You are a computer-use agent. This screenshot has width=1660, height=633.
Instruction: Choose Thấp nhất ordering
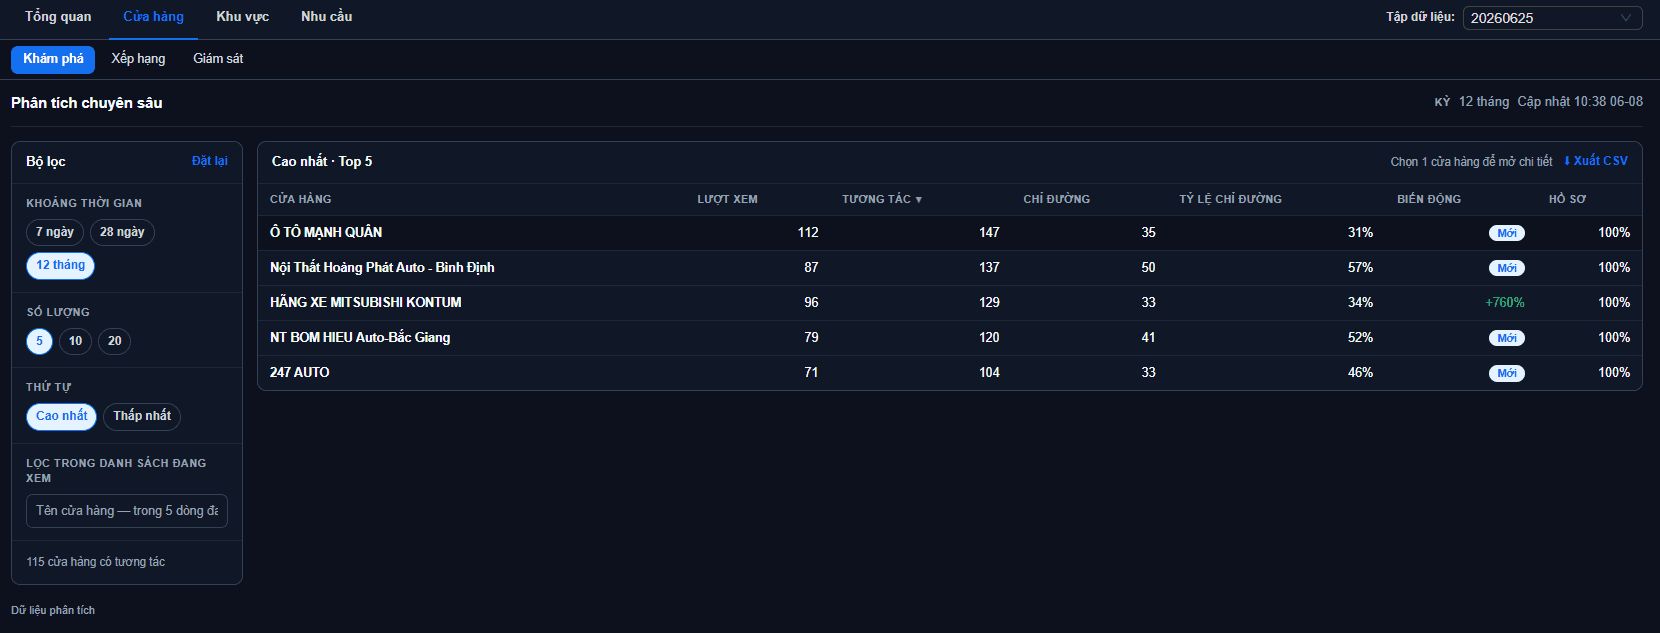pyautogui.click(x=142, y=416)
